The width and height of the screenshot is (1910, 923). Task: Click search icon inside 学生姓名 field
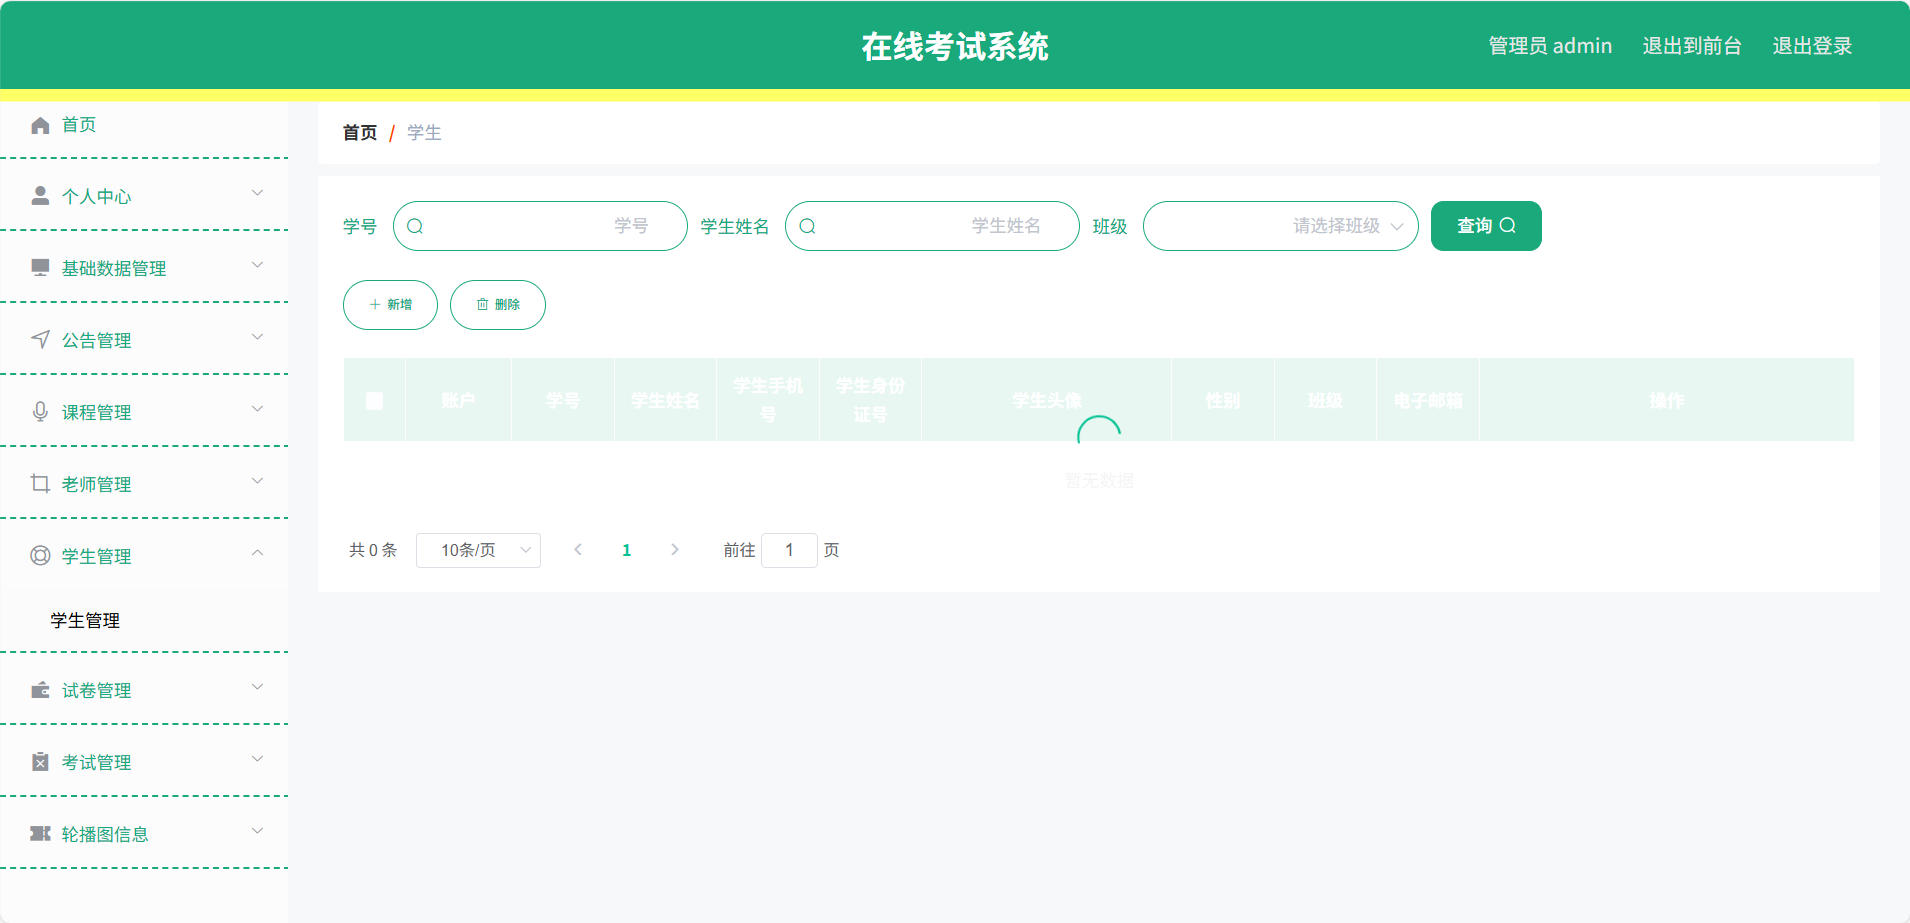[807, 226]
